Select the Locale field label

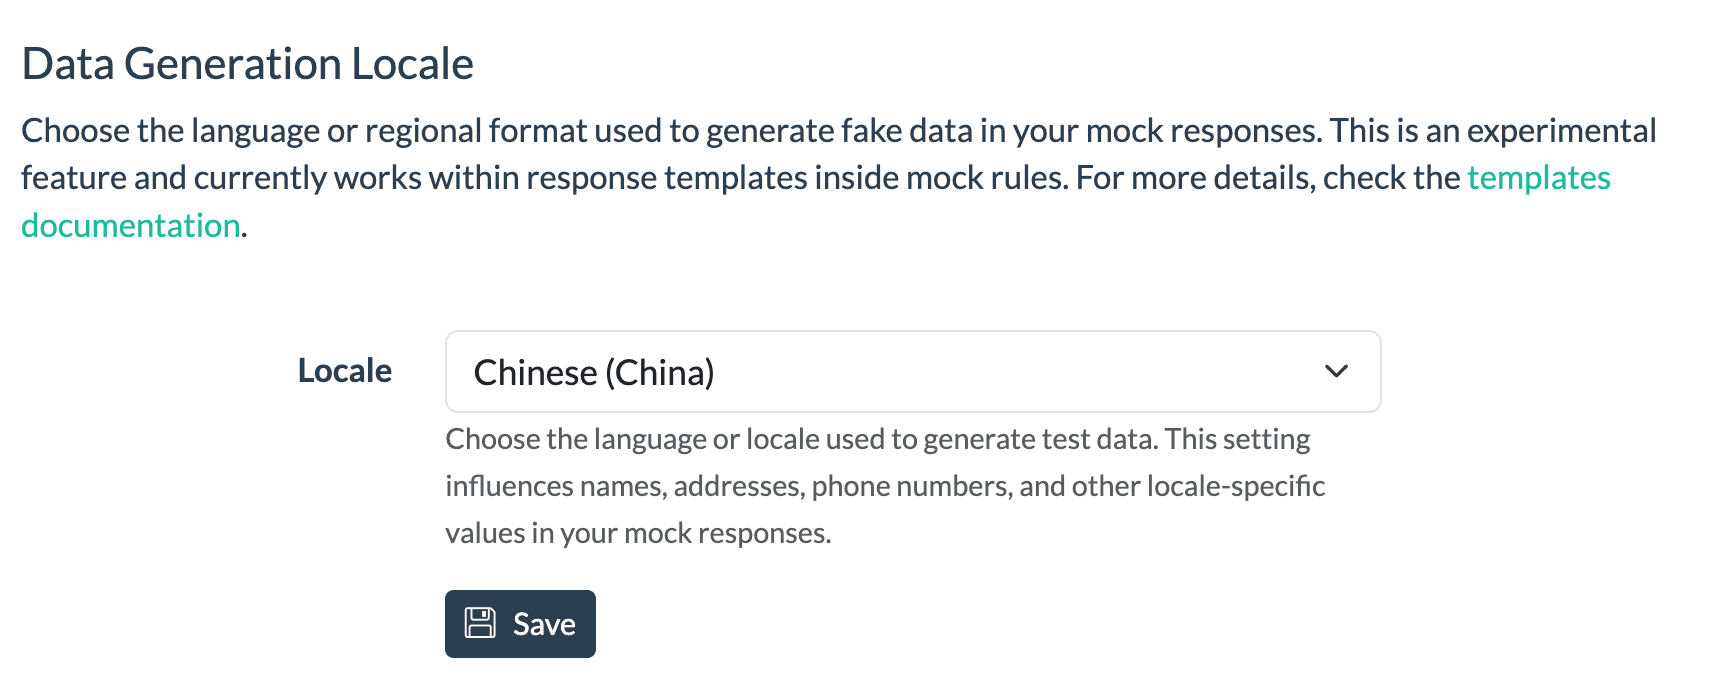344,371
